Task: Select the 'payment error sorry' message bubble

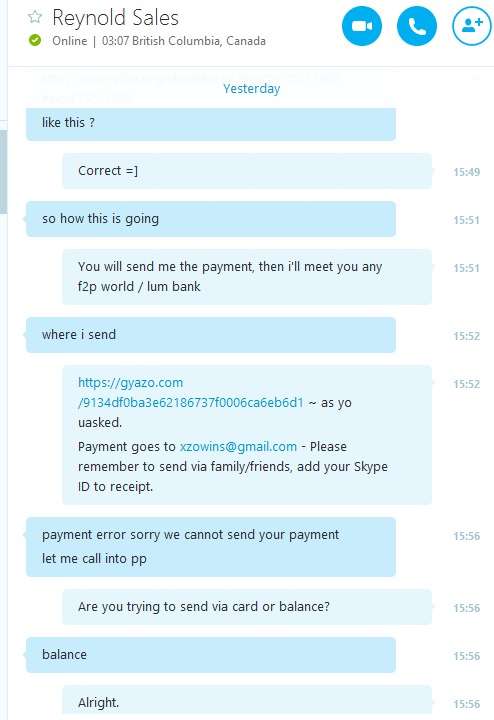Action: [211, 547]
